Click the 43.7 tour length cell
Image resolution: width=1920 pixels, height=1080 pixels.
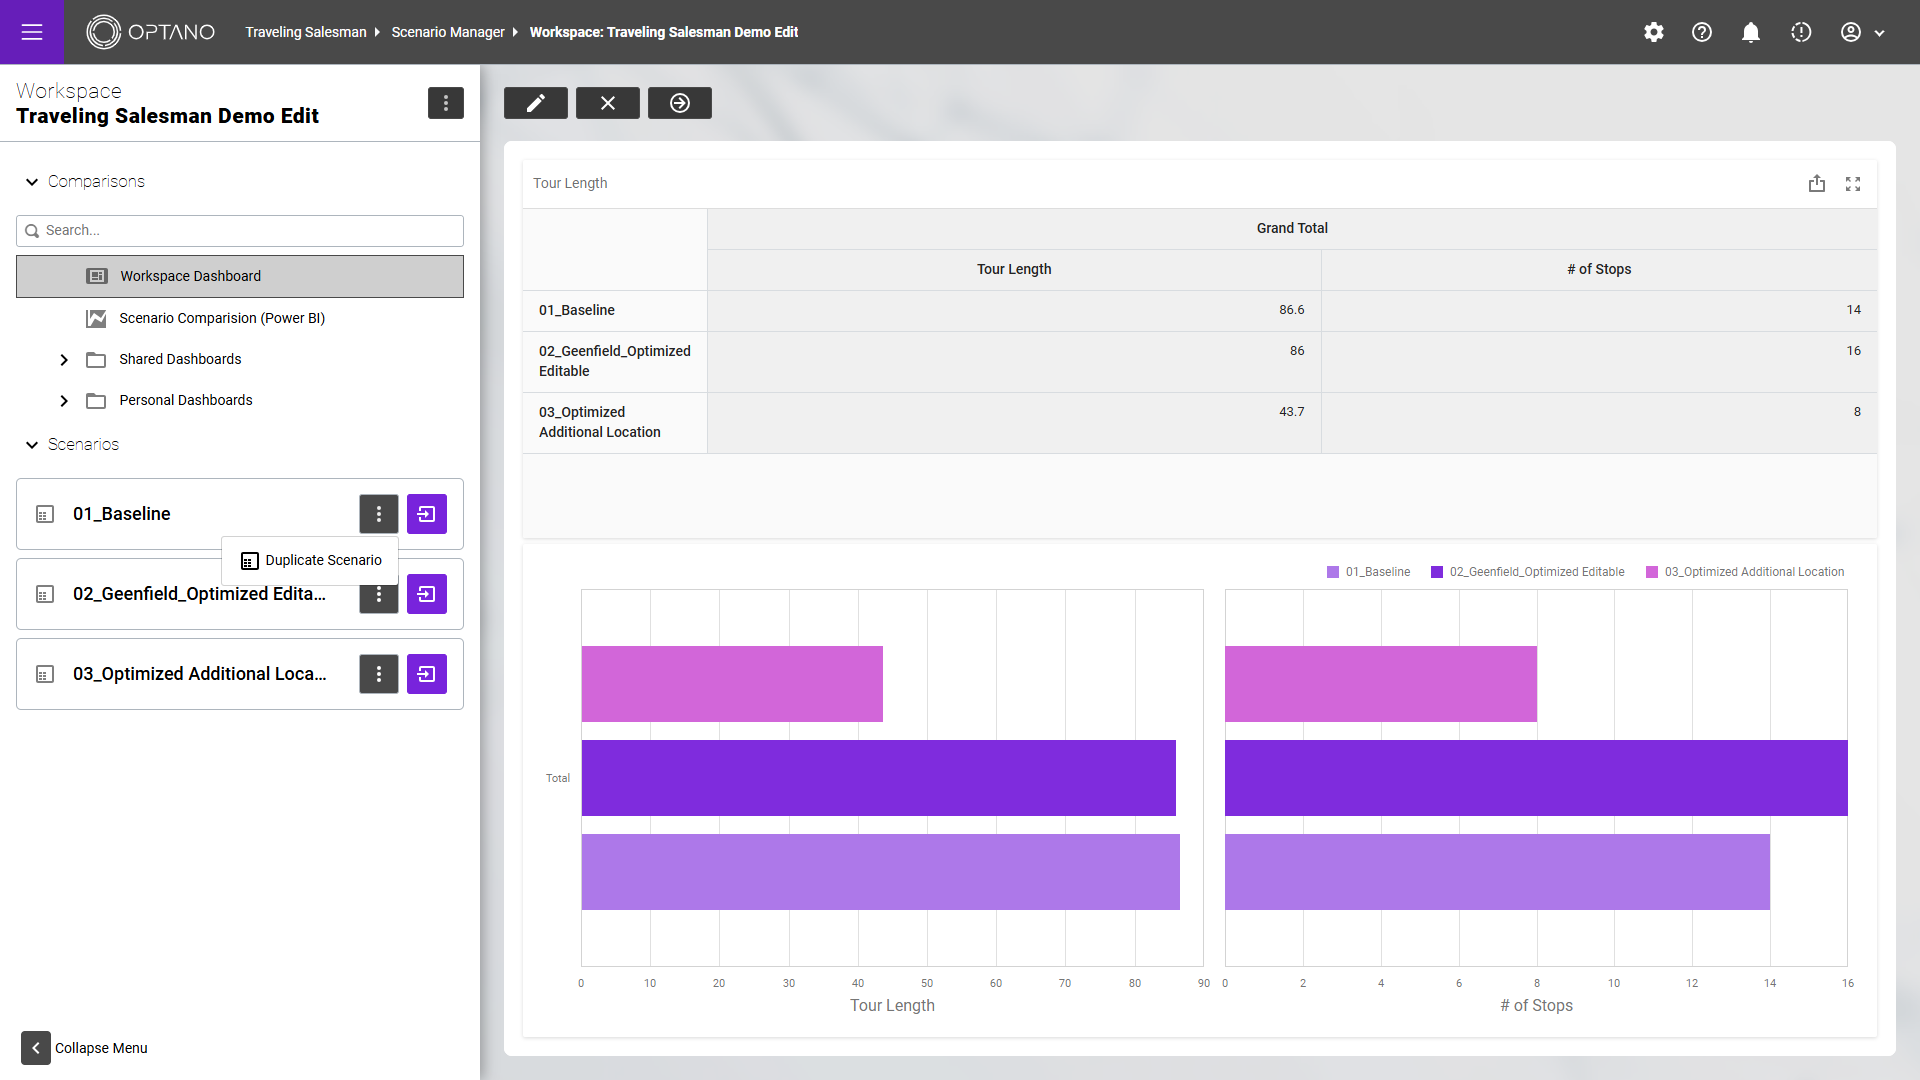[x=1014, y=422]
